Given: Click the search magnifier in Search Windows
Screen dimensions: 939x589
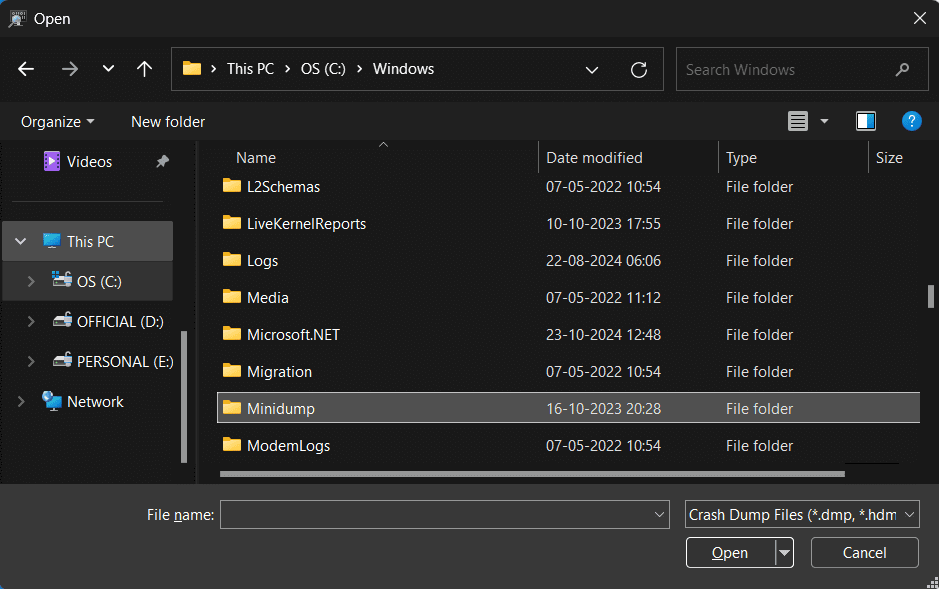Looking at the screenshot, I should [902, 69].
